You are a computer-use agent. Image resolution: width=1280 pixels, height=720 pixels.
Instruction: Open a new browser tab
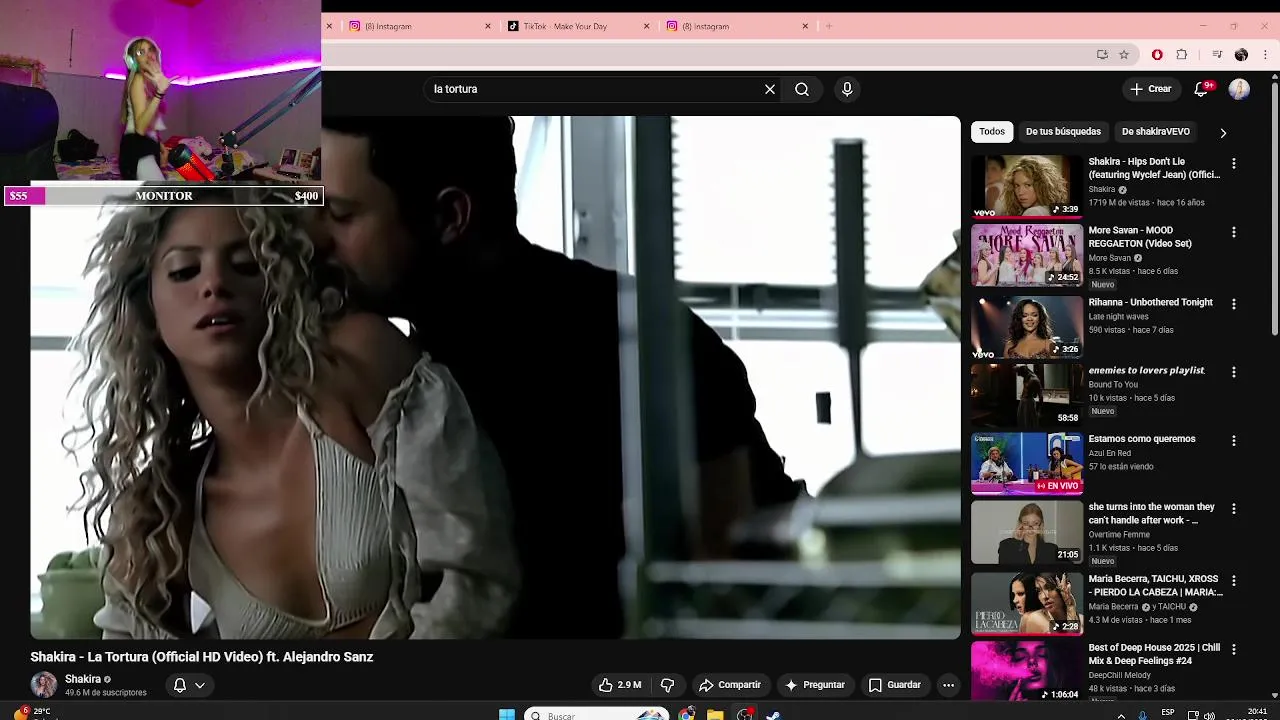828,26
